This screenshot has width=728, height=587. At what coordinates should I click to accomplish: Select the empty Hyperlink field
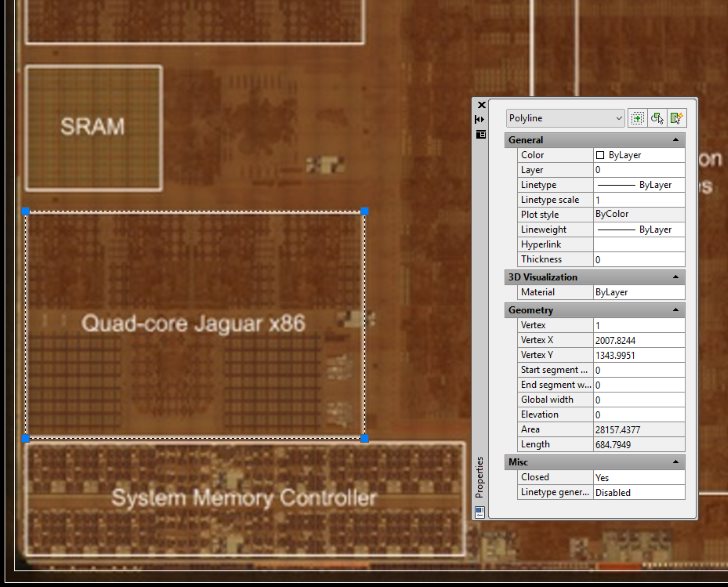639,244
